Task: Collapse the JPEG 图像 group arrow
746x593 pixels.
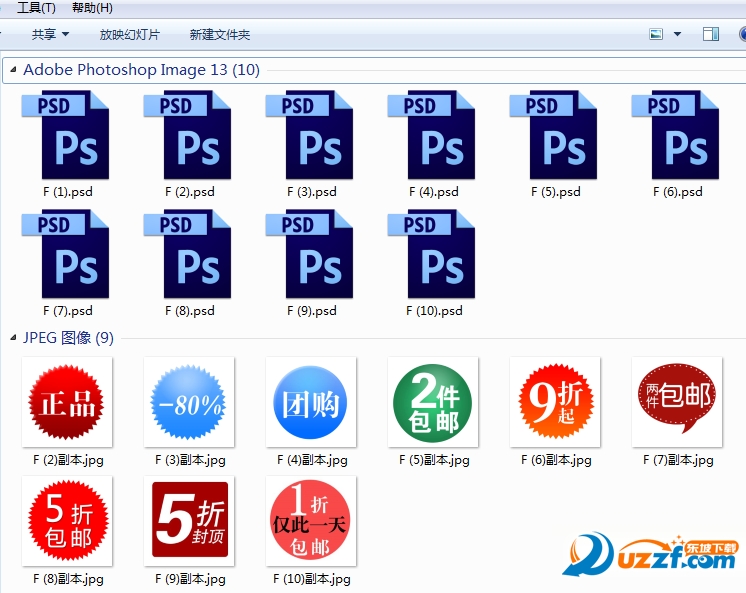Action: [13, 337]
